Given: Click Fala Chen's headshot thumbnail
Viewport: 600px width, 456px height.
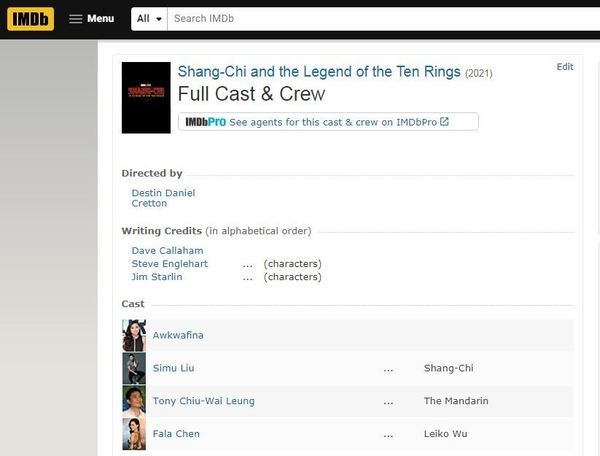Looking at the screenshot, I should tap(134, 433).
